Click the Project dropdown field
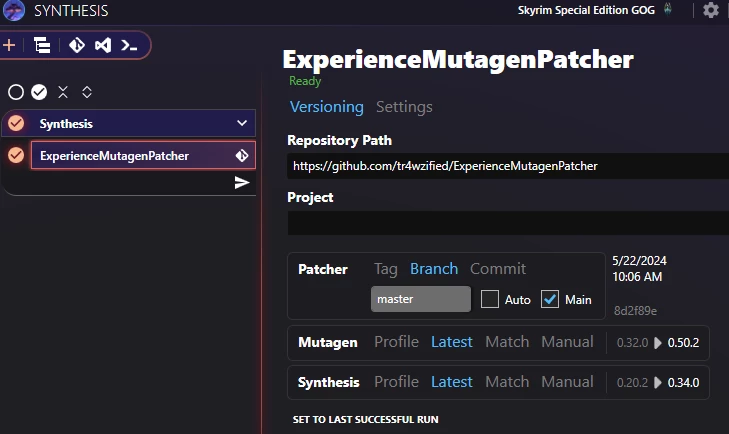 point(508,223)
